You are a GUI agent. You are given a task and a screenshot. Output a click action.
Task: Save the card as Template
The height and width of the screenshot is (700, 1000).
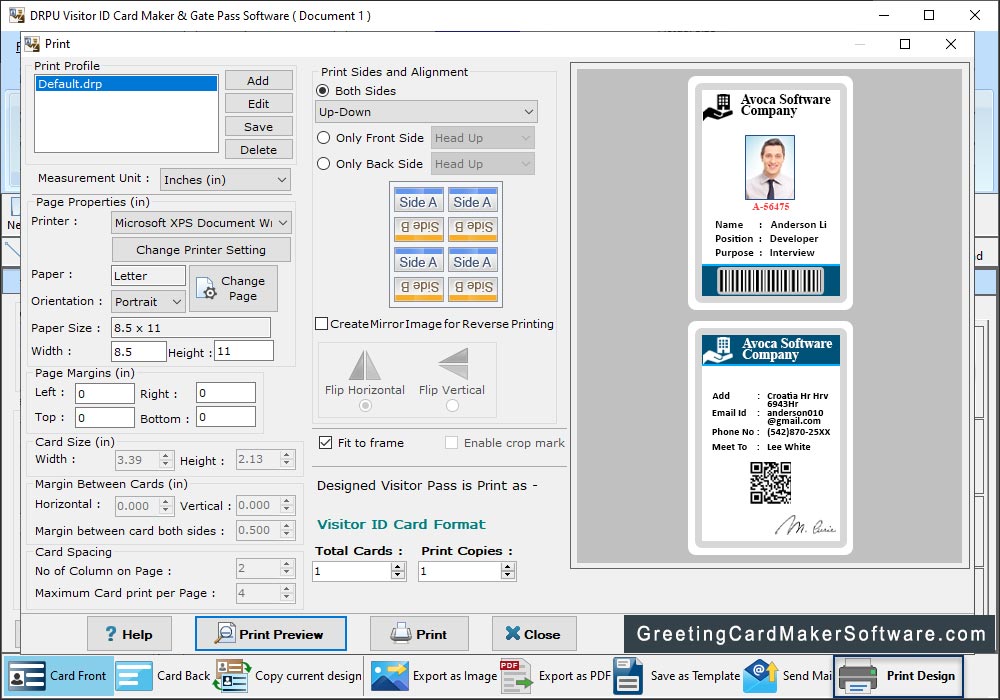pyautogui.click(x=677, y=676)
